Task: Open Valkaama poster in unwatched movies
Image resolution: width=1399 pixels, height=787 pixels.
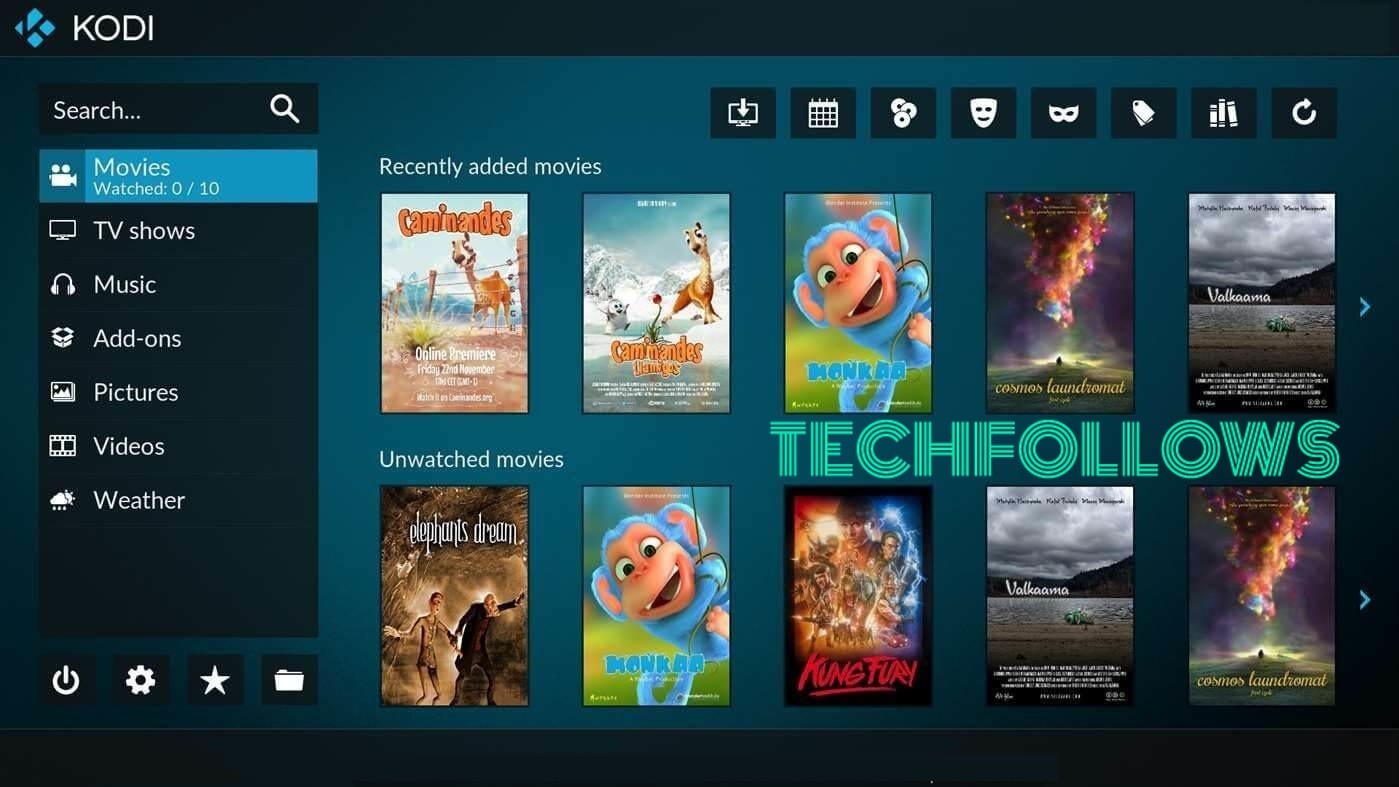Action: (1060, 596)
